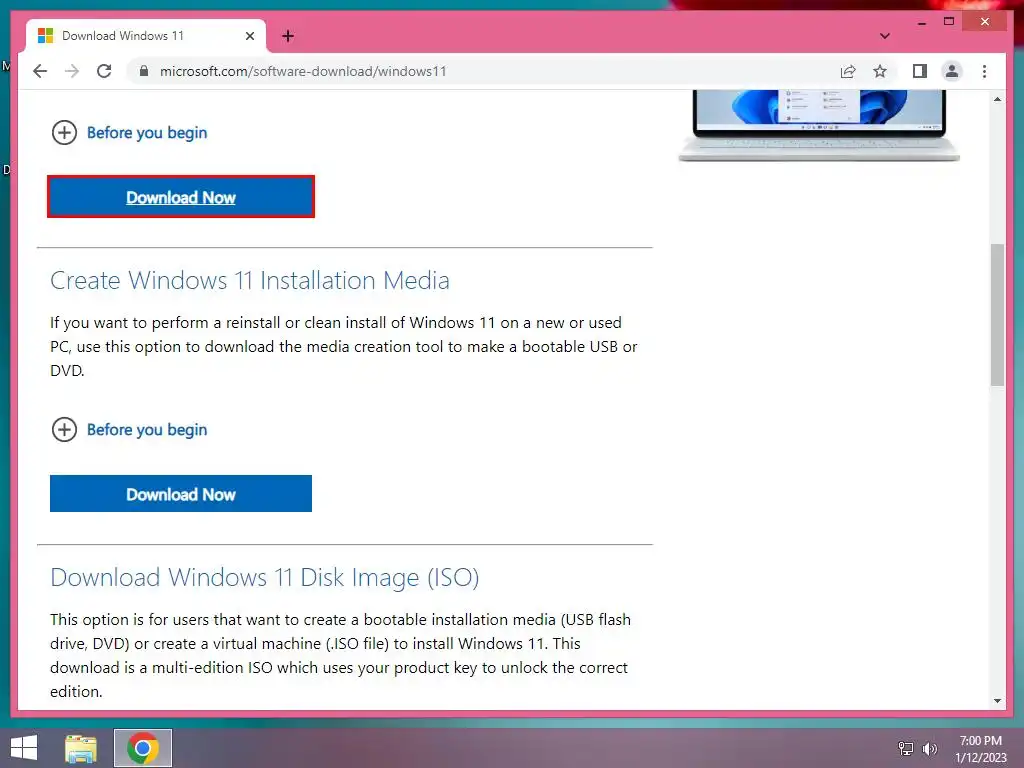Open the Chrome profile avatar
This screenshot has height=768, width=1024.
pos(952,71)
